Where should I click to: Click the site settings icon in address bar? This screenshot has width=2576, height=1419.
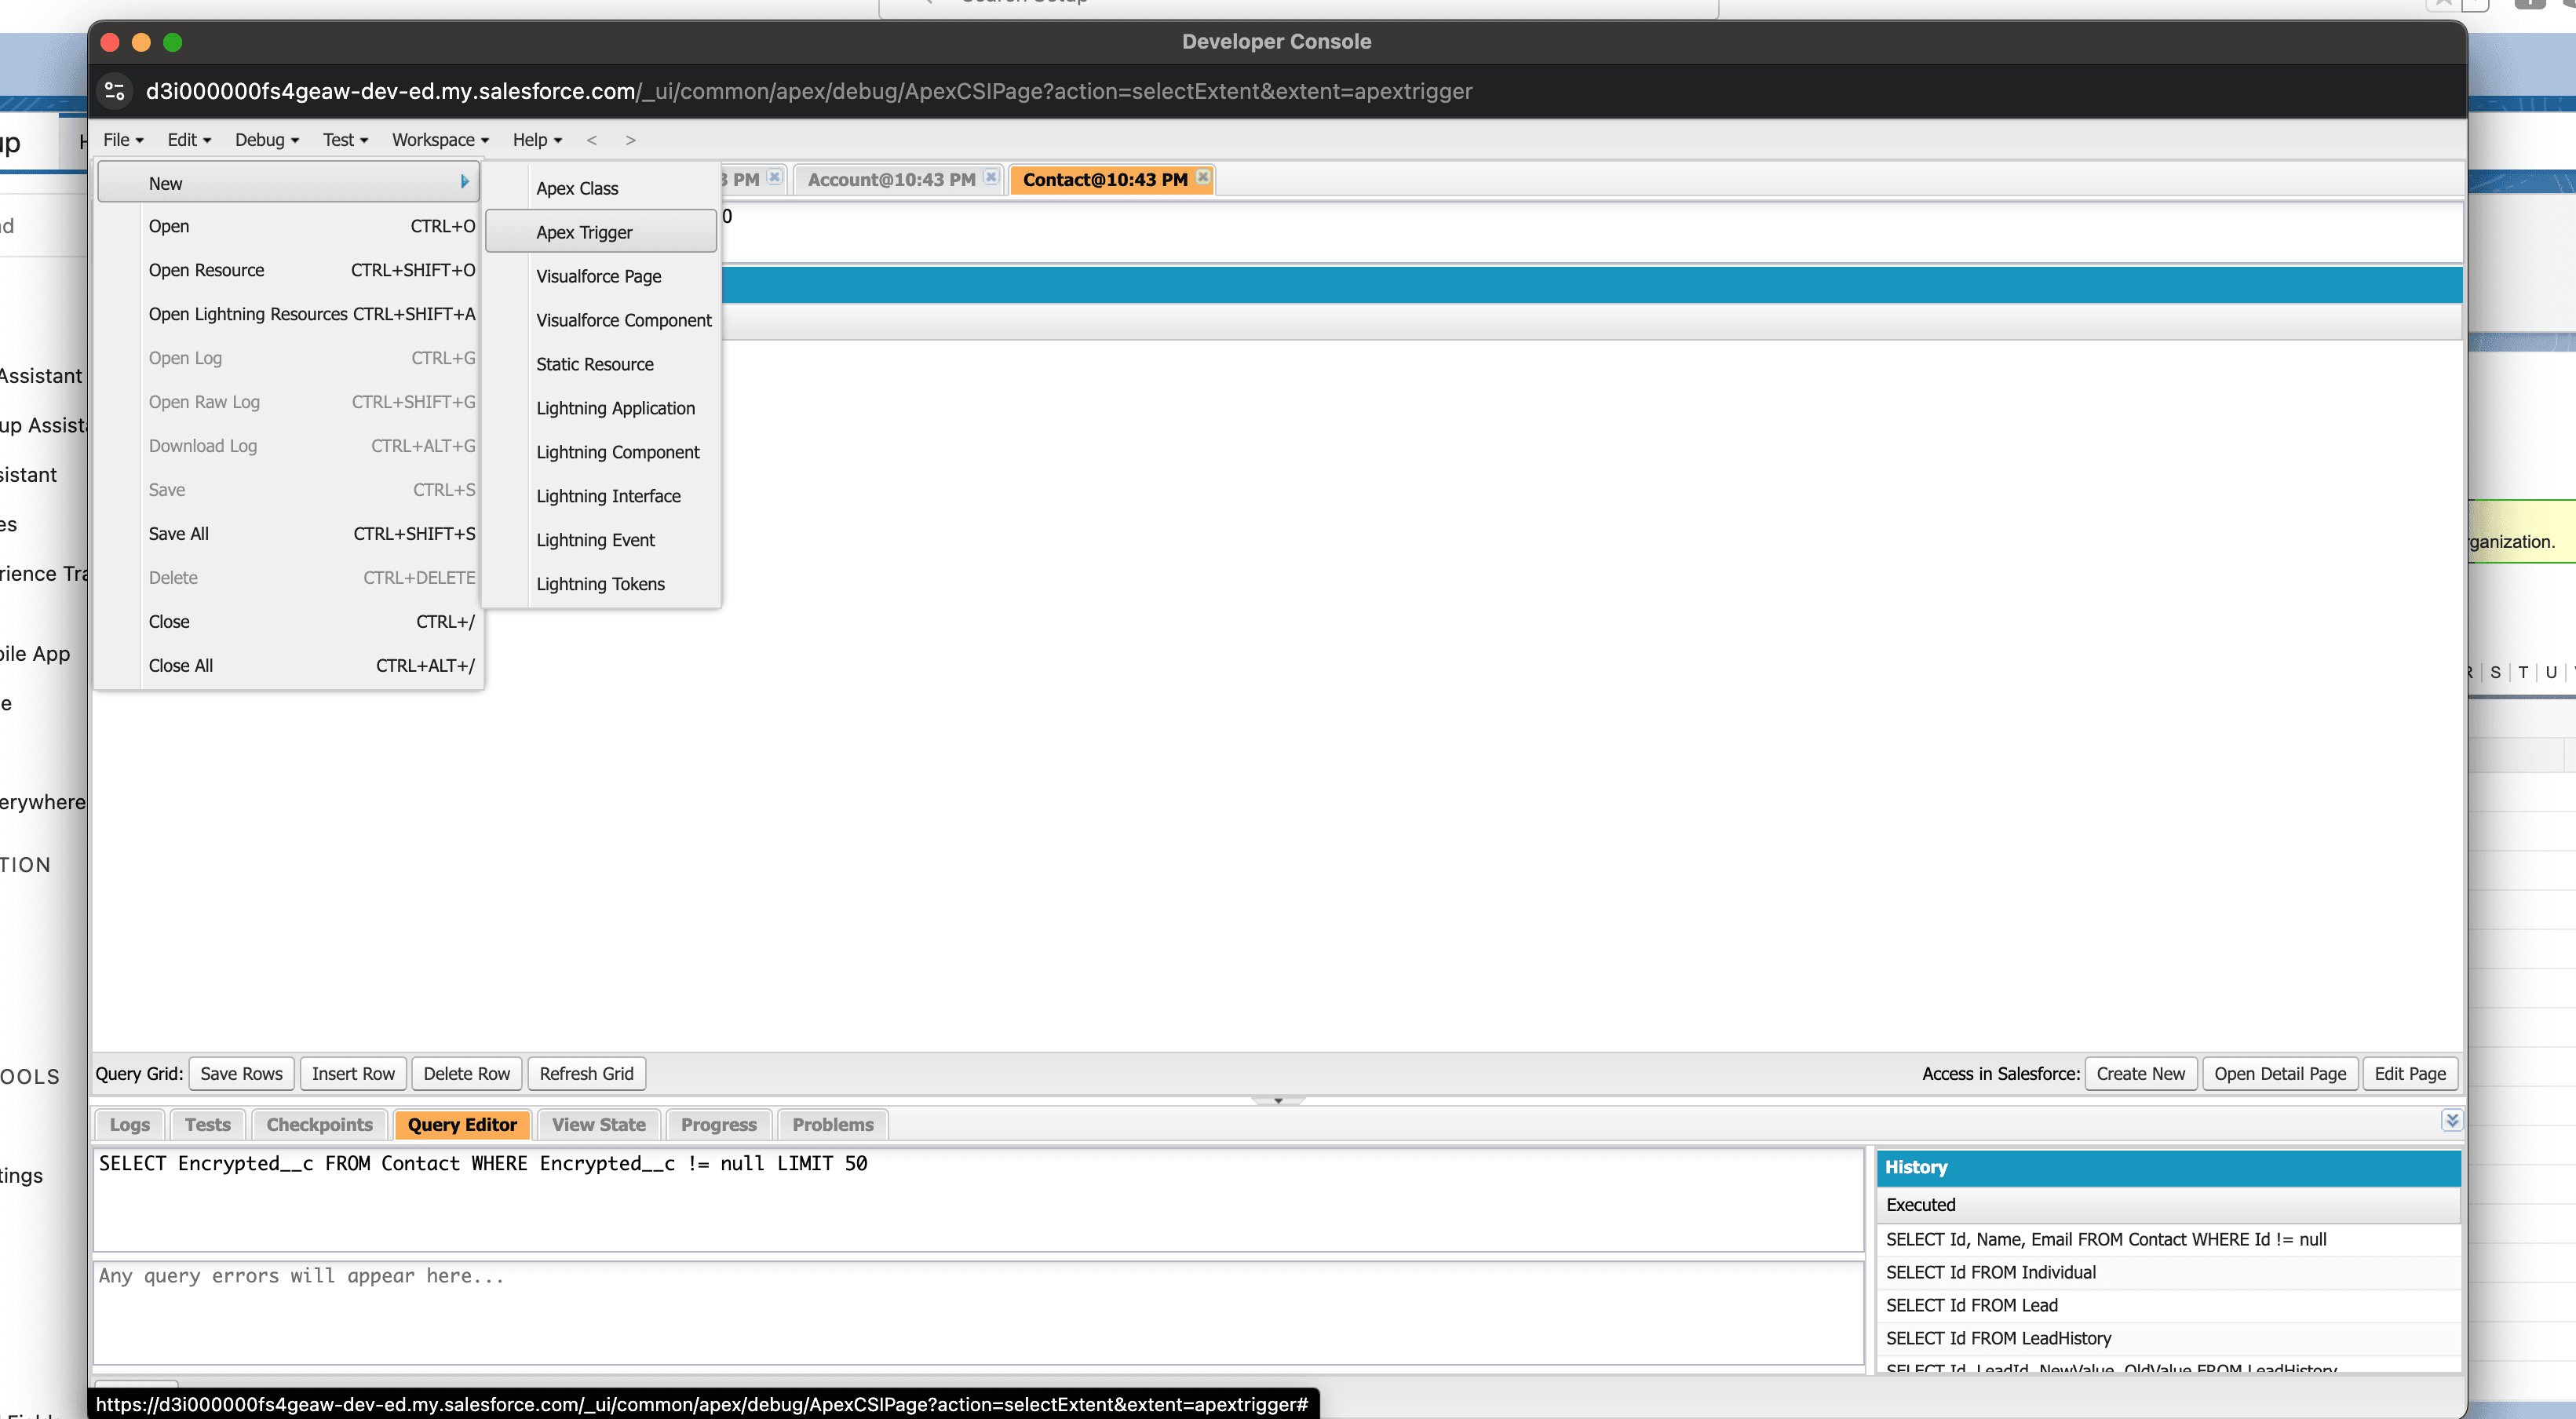click(x=114, y=91)
